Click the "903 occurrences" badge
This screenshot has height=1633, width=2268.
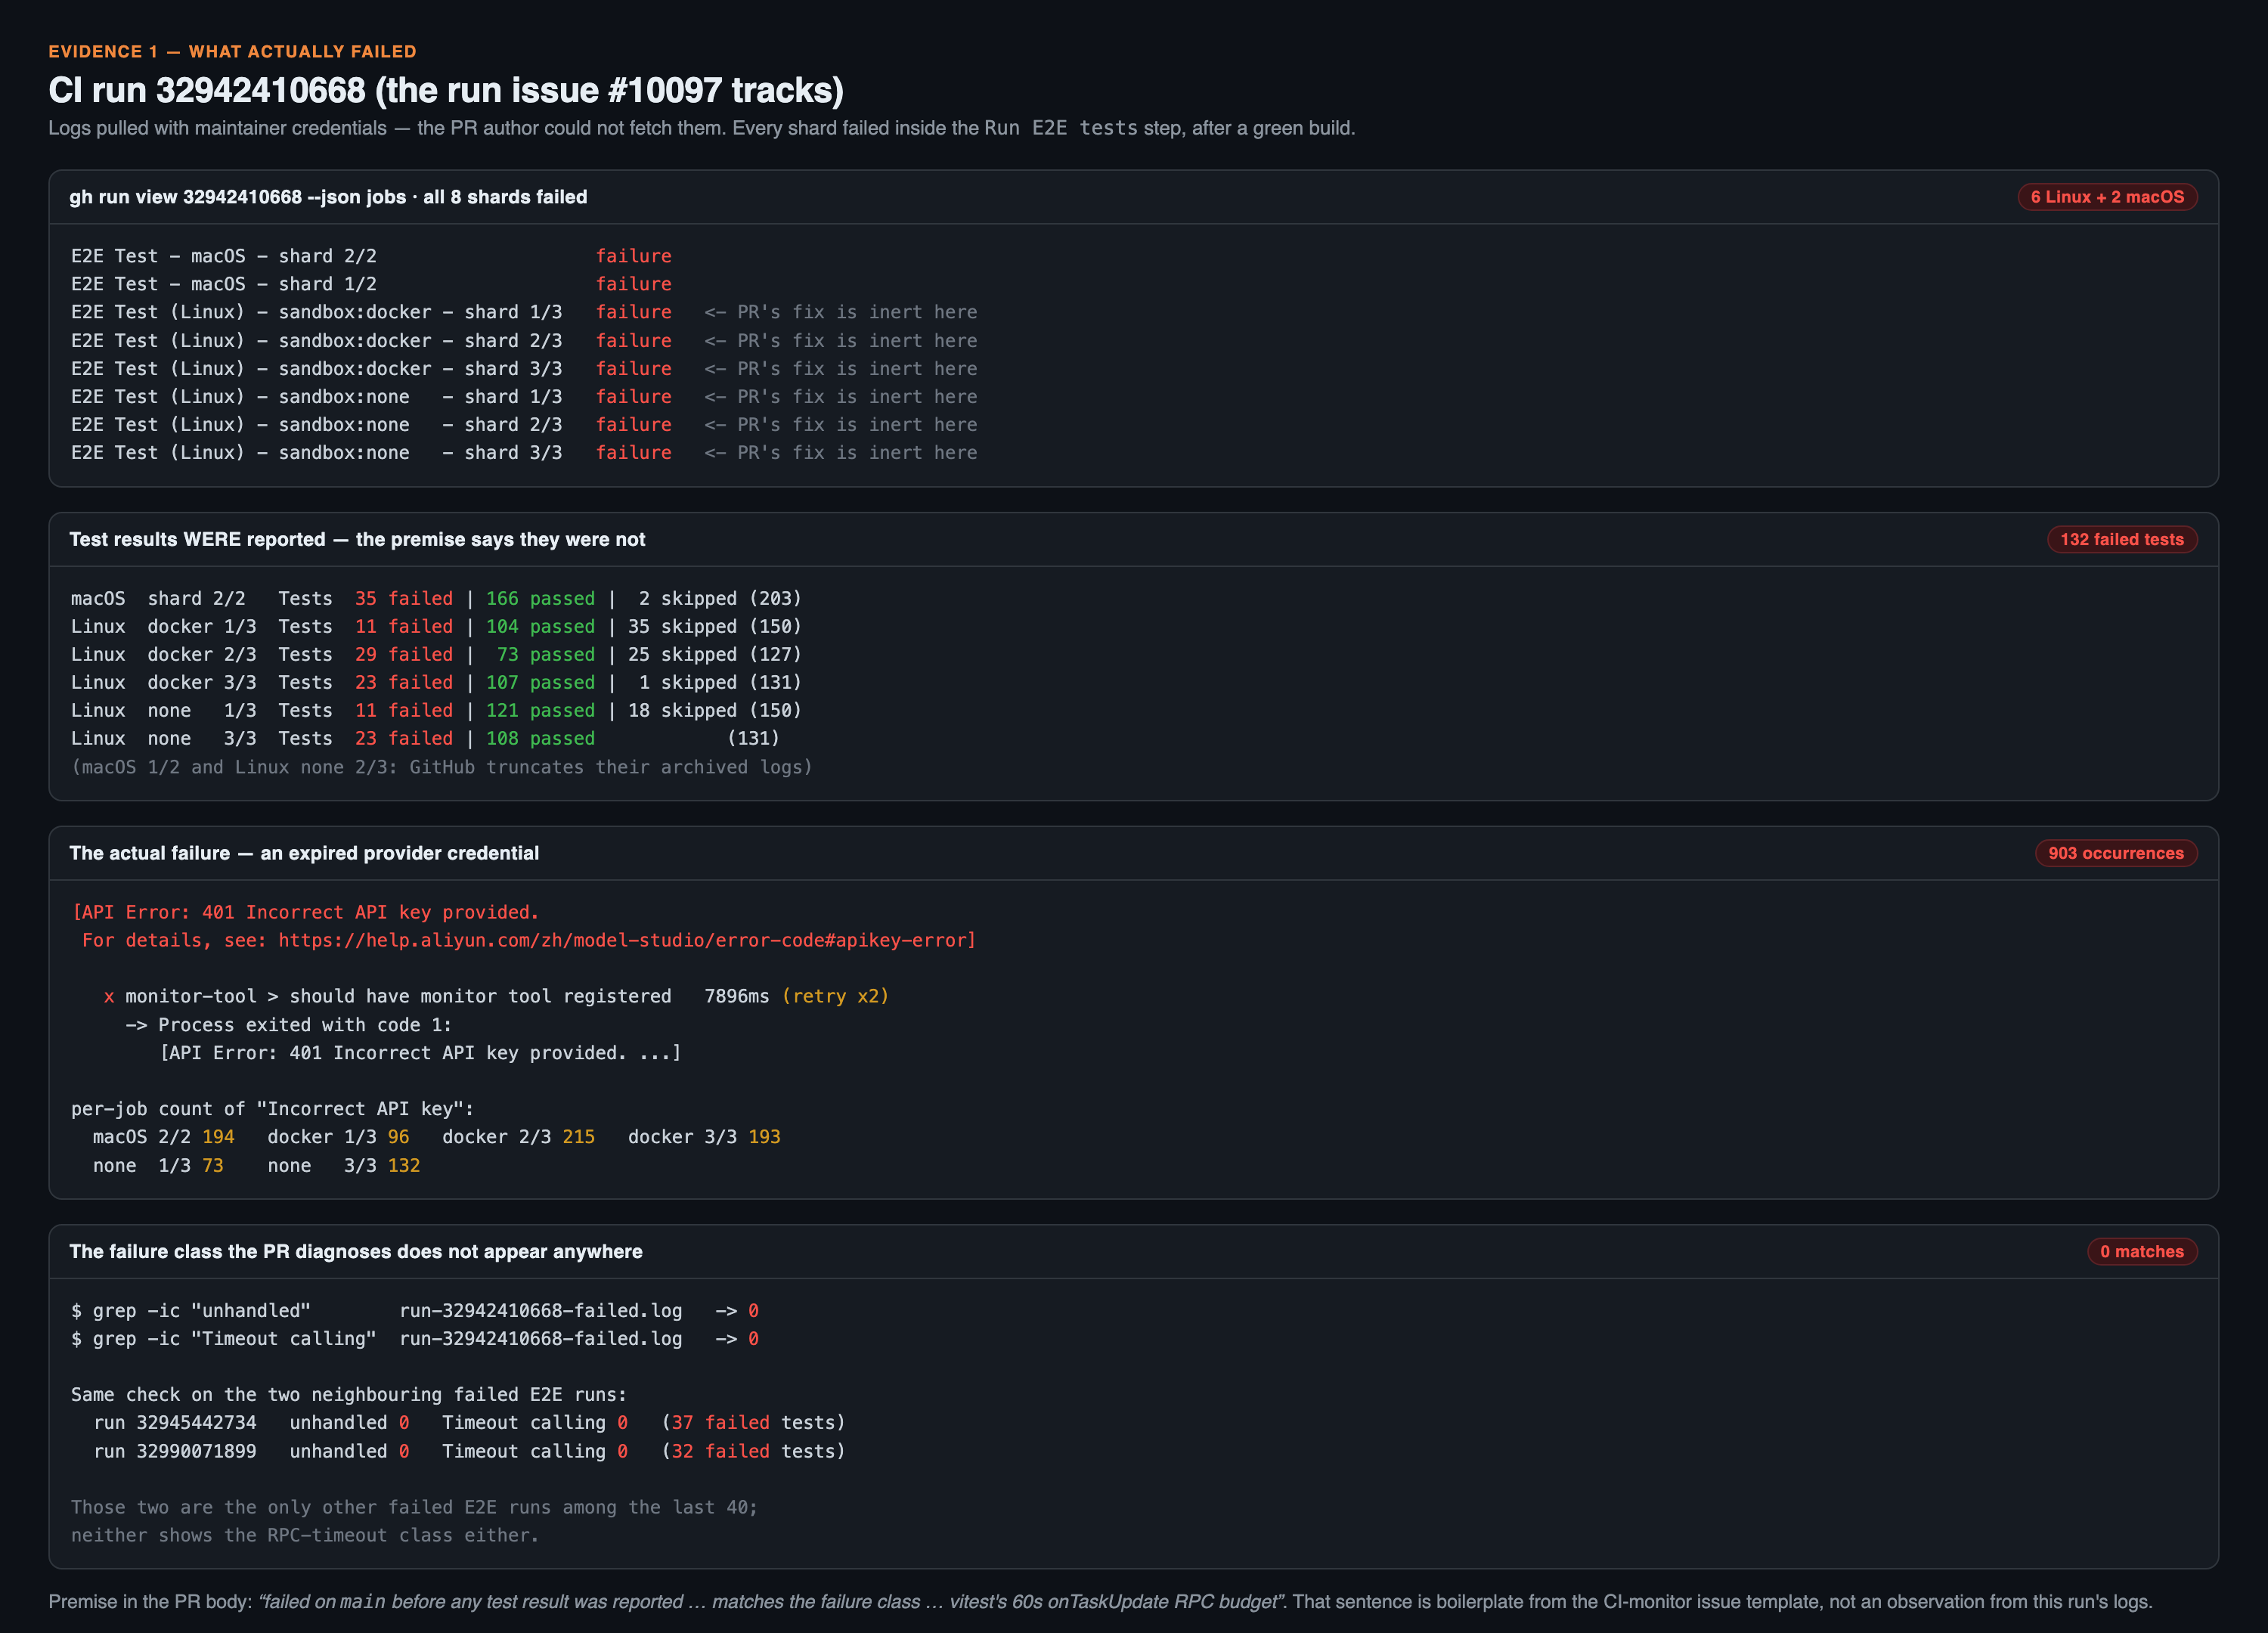pos(2116,853)
